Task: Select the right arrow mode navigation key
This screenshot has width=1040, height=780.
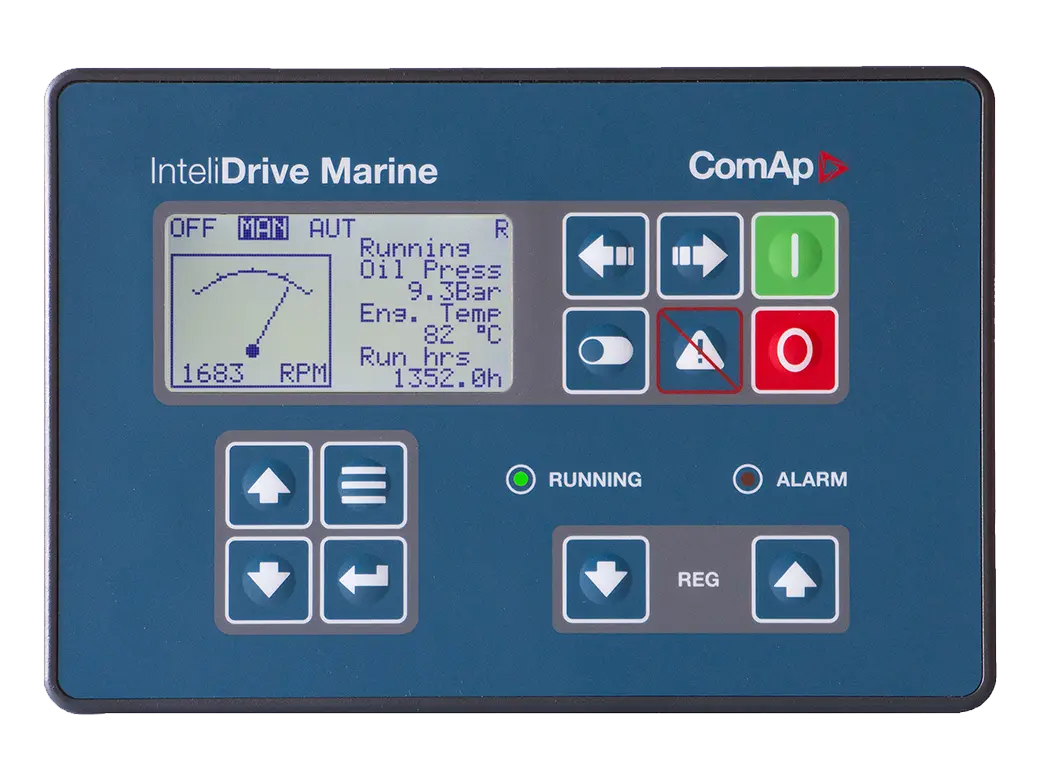Action: [700, 254]
